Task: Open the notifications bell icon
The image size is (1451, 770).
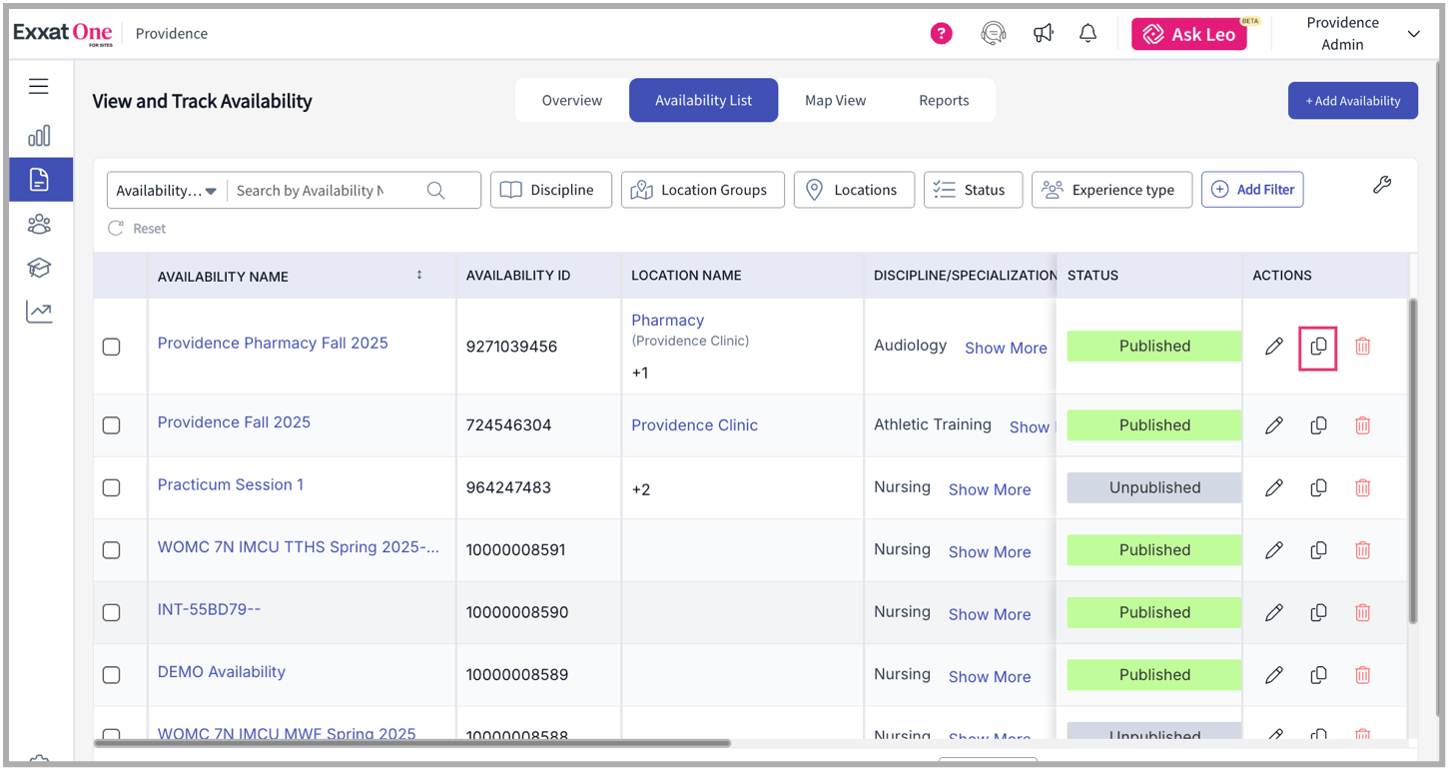Action: 1088,34
